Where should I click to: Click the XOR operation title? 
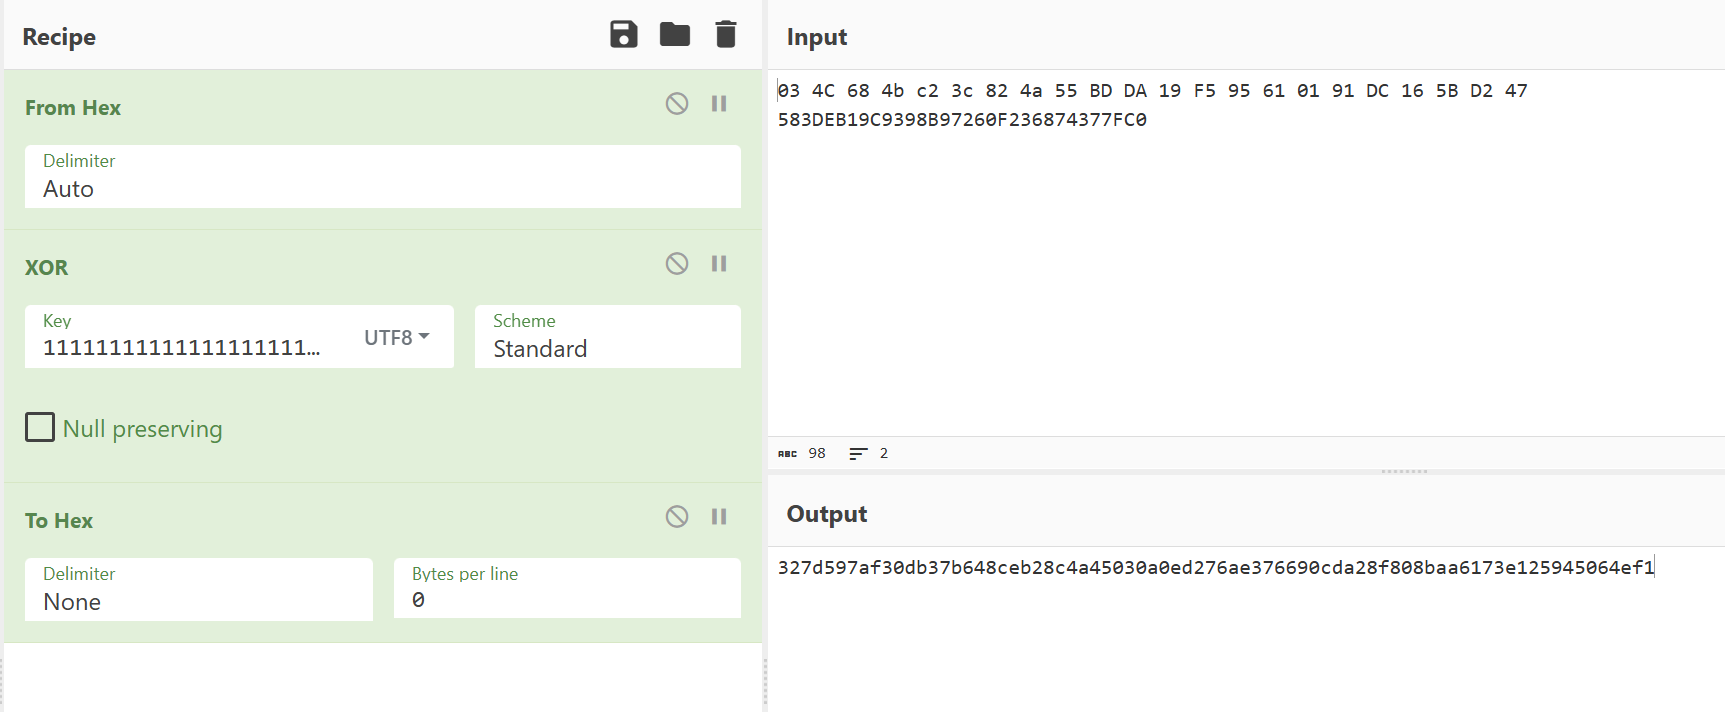coord(47,267)
